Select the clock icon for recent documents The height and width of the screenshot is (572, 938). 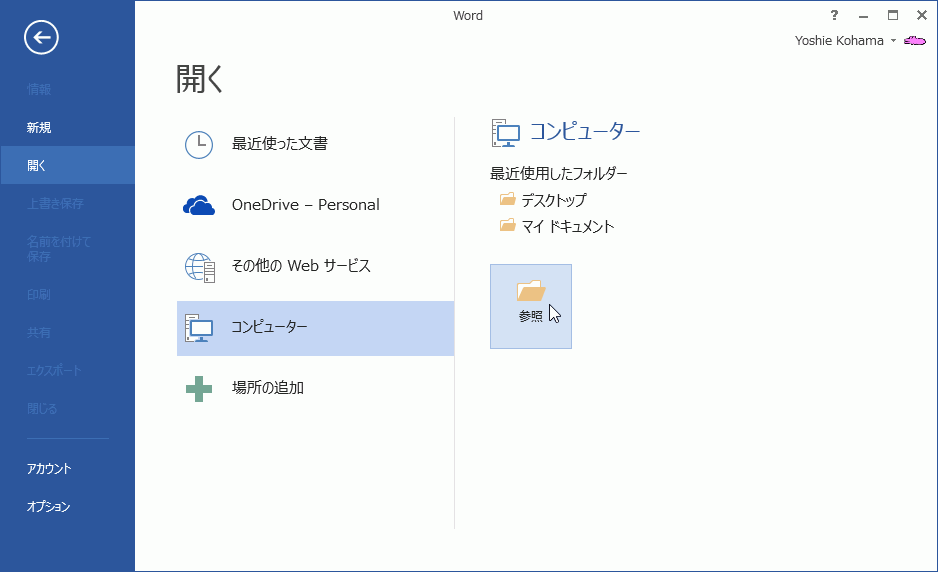tap(199, 144)
